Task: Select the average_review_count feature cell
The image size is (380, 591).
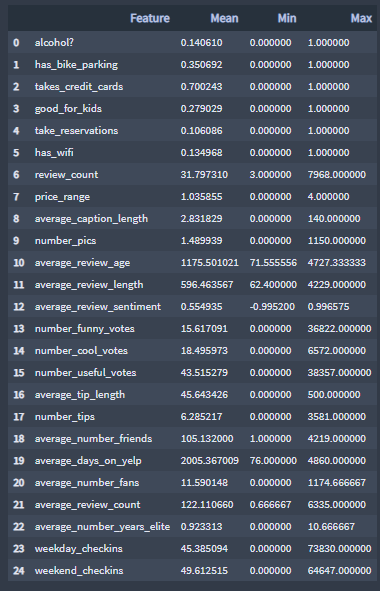Action: [x=87, y=504]
